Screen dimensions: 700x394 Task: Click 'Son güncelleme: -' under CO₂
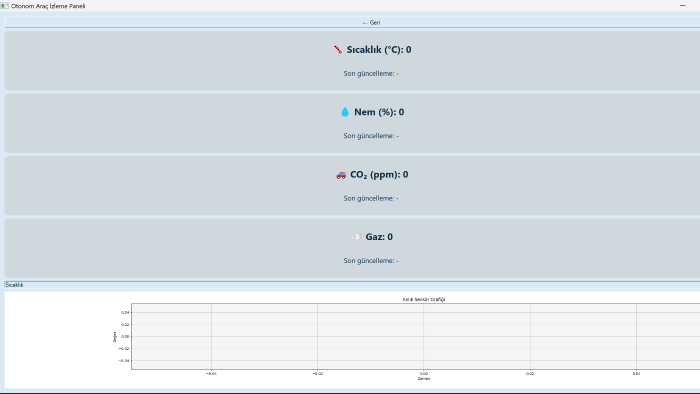371,199
